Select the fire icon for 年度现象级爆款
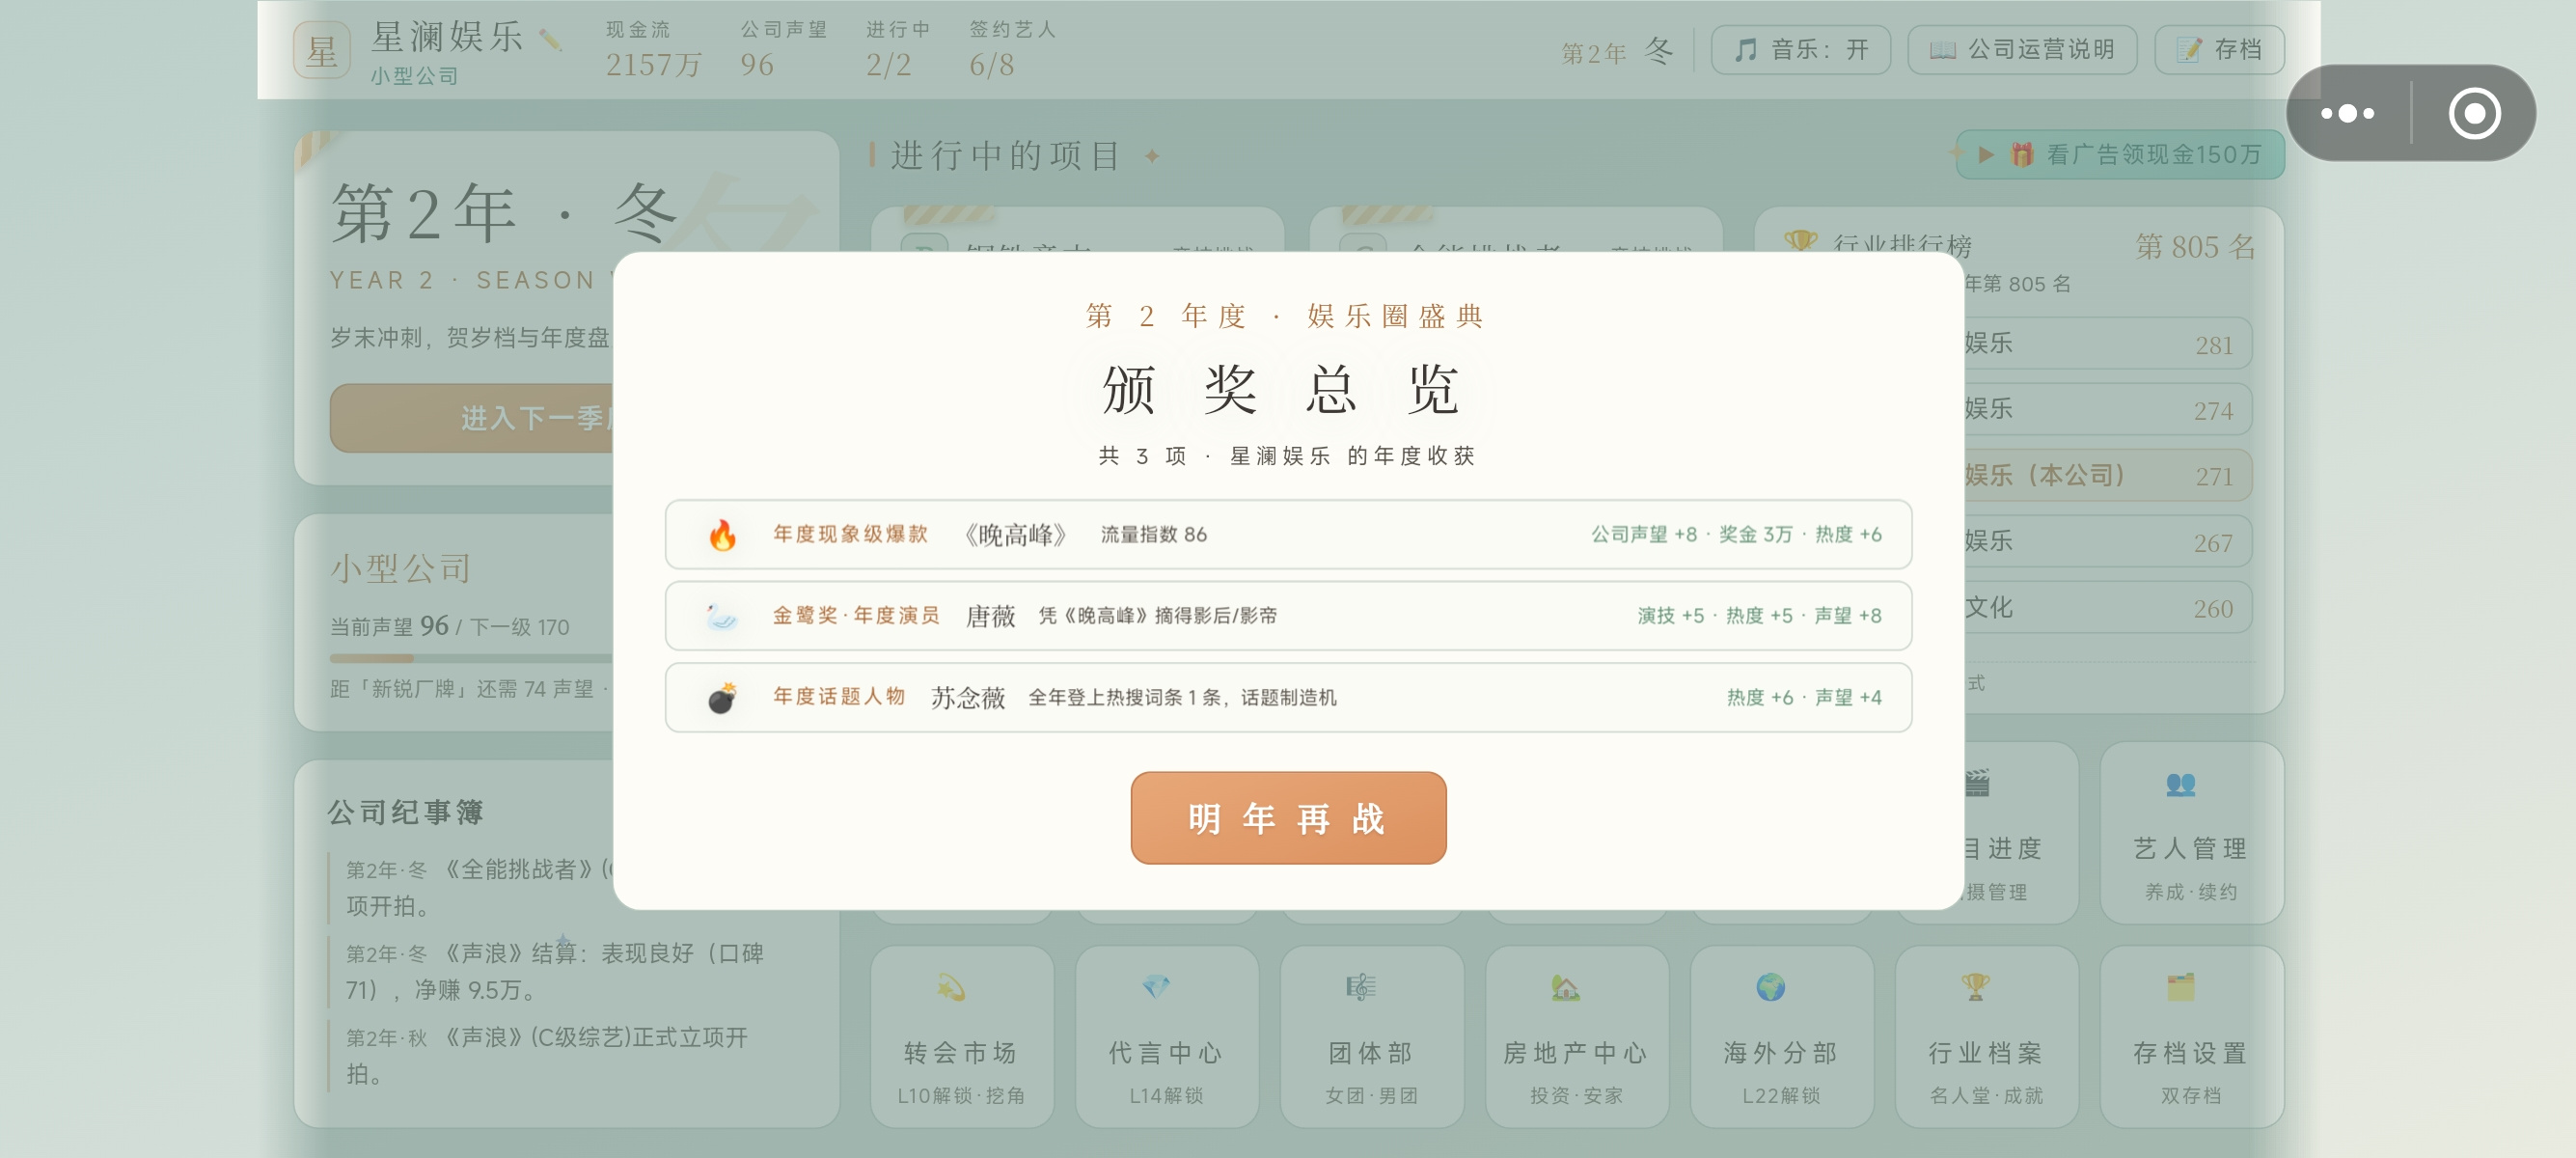 pos(722,535)
